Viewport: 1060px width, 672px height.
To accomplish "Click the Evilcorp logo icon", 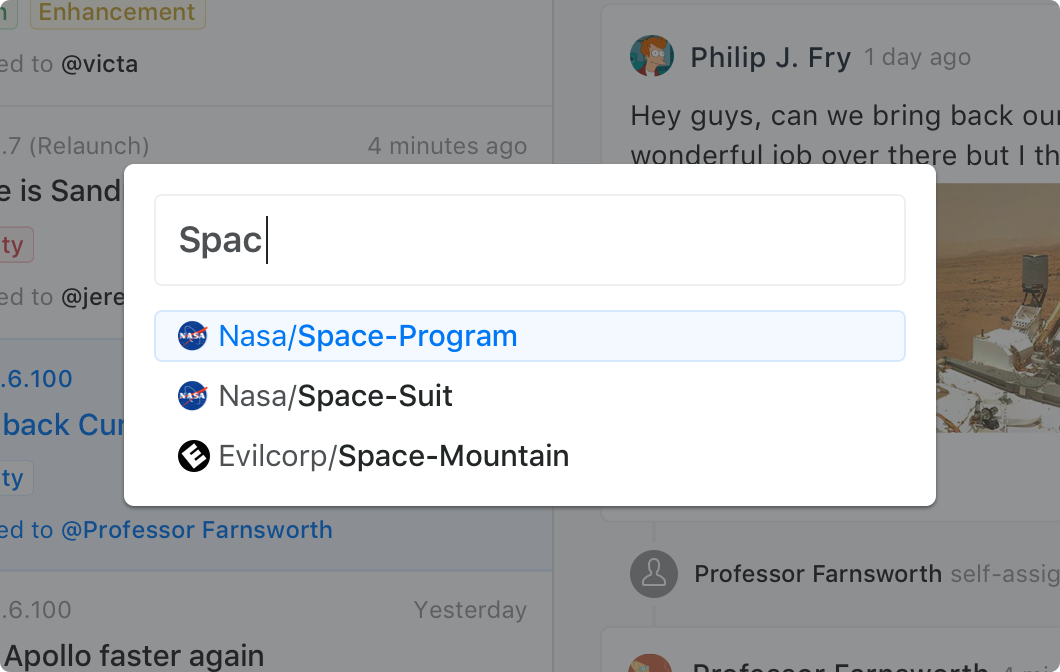I will pyautogui.click(x=193, y=456).
